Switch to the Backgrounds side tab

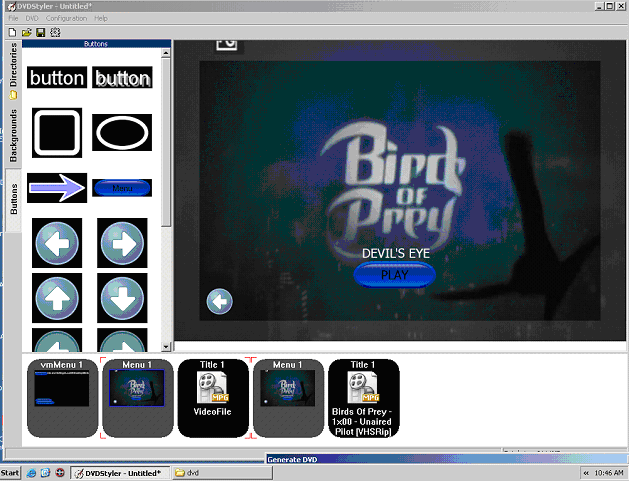coord(14,136)
